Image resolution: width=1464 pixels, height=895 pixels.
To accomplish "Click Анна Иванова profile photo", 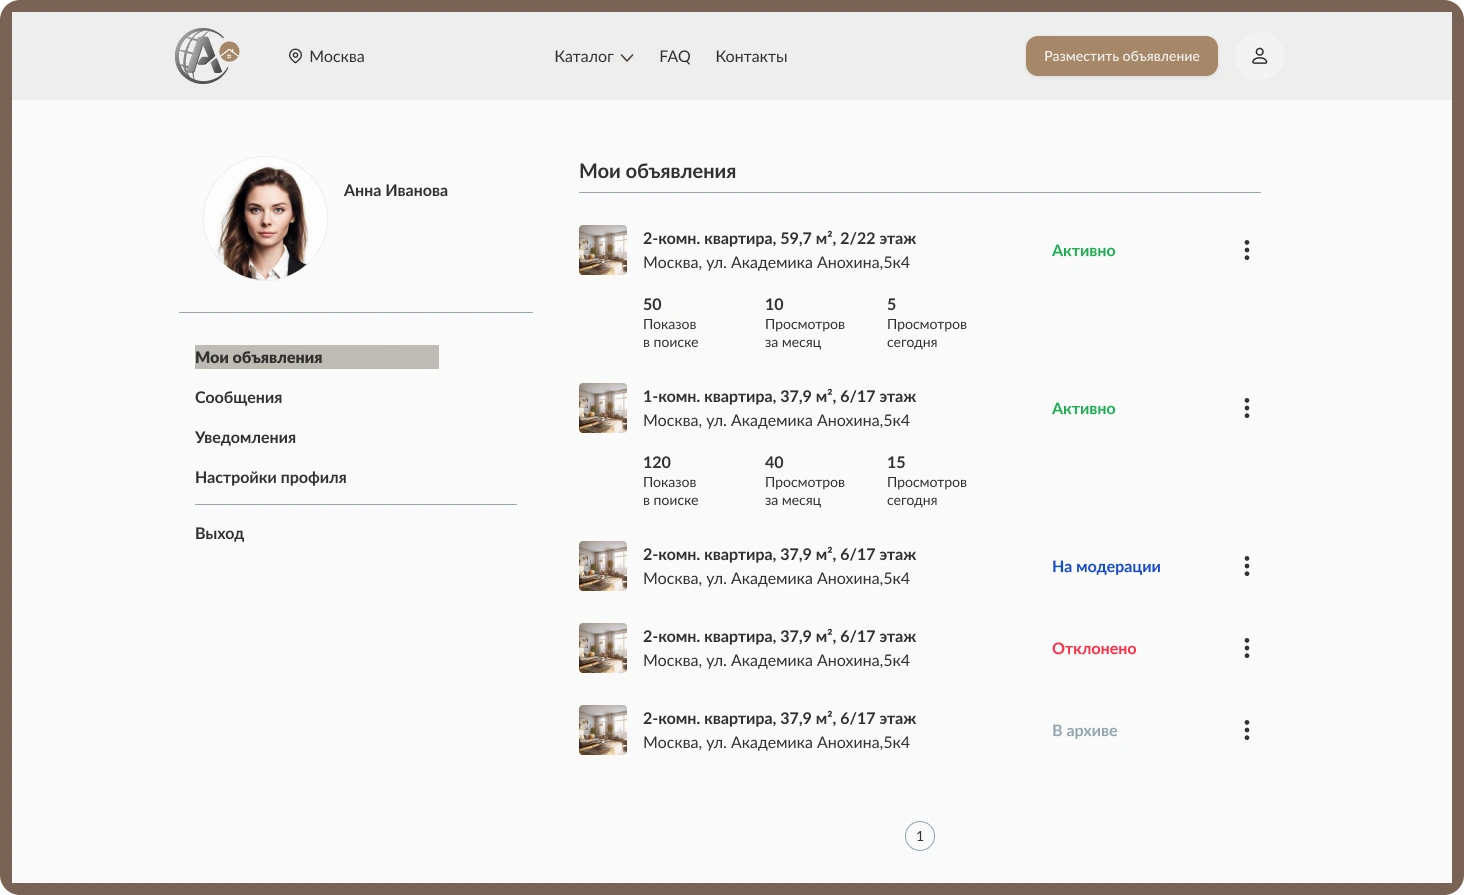I will [265, 218].
